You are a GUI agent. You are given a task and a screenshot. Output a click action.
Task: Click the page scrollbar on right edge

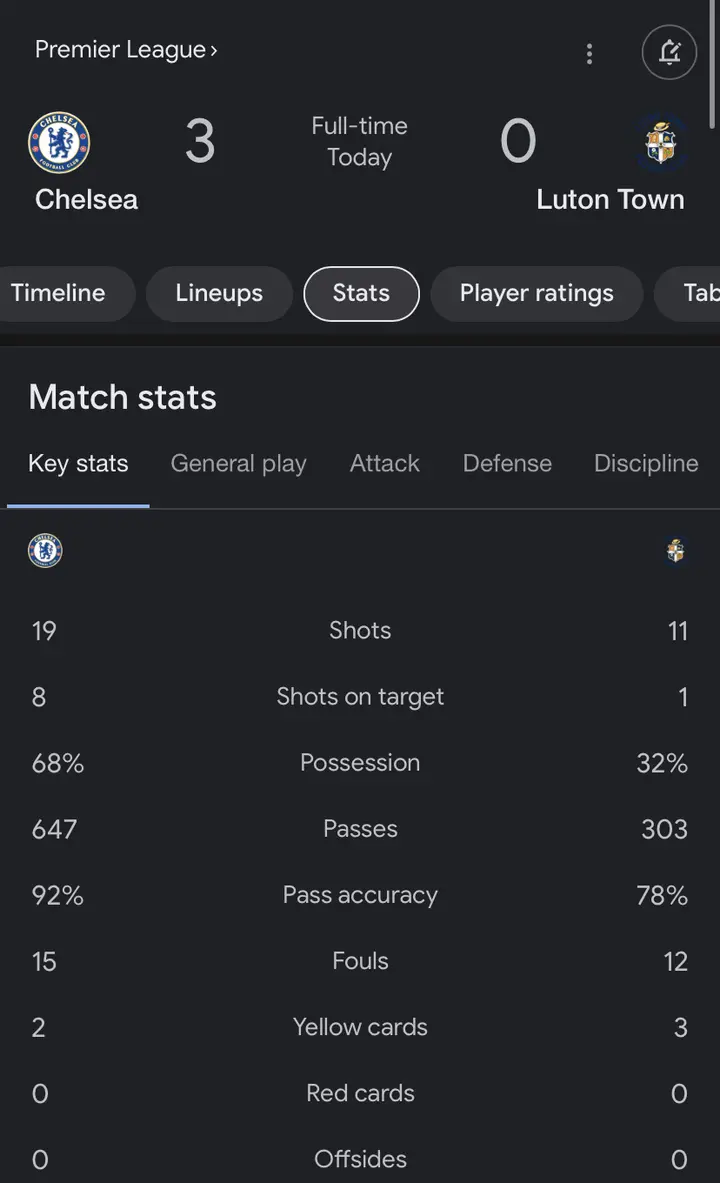coord(712,64)
